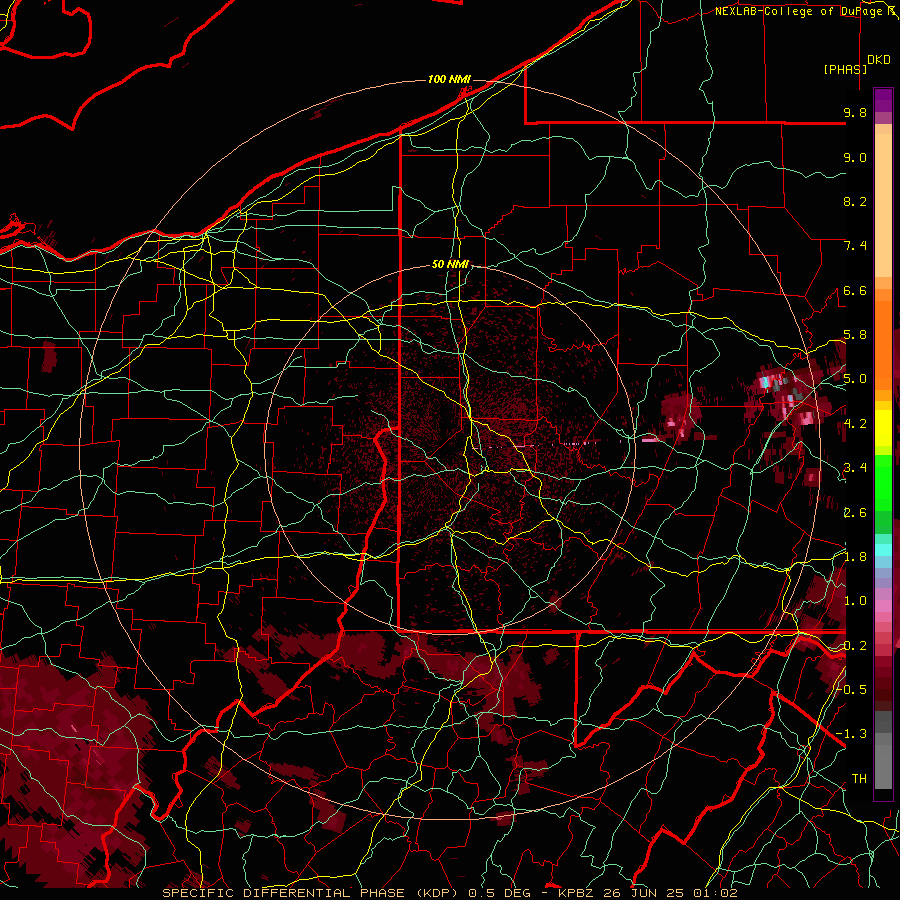Screen dimensions: 900x900
Task: Click the 8.2 scale value
Action: (855, 201)
